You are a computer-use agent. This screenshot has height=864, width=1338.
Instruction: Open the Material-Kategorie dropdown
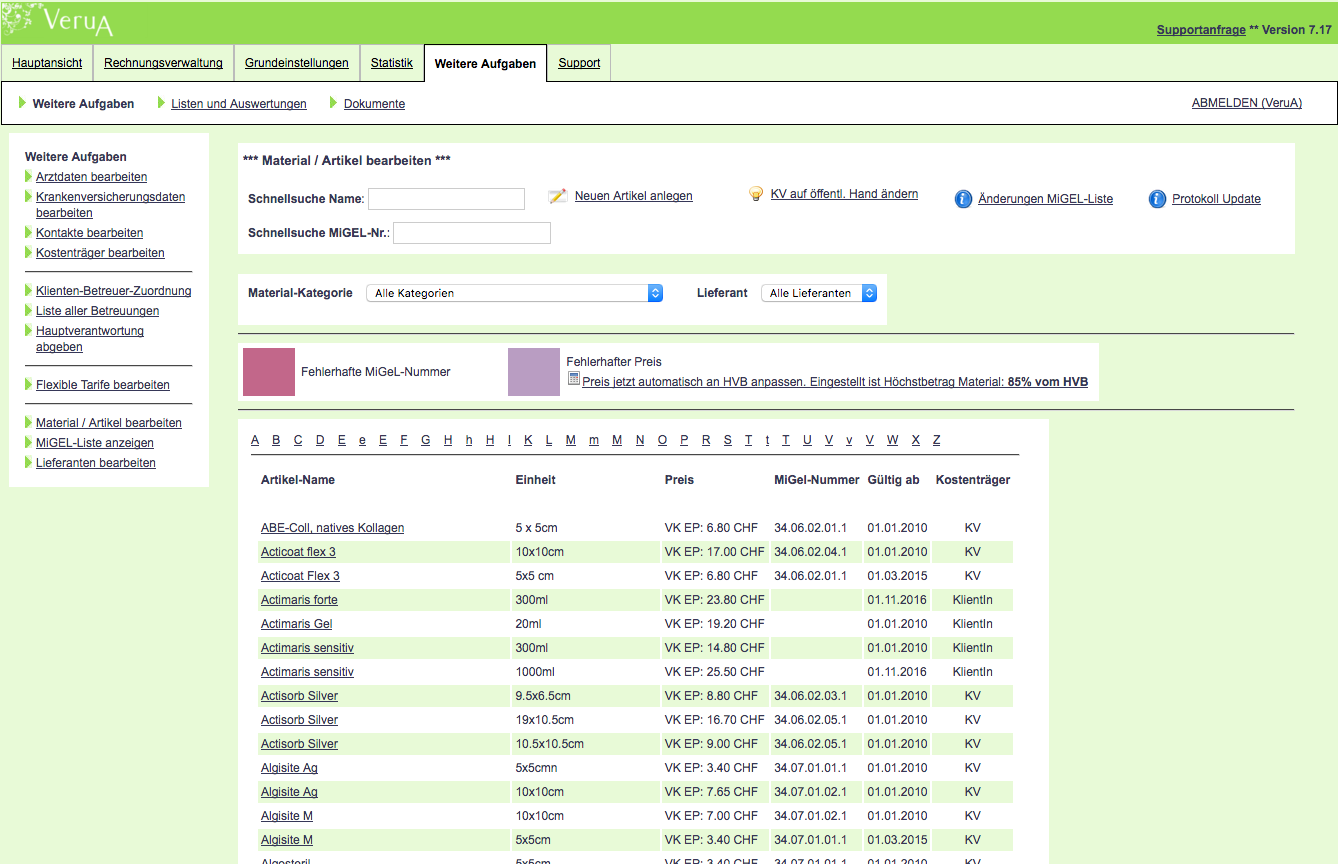point(514,293)
